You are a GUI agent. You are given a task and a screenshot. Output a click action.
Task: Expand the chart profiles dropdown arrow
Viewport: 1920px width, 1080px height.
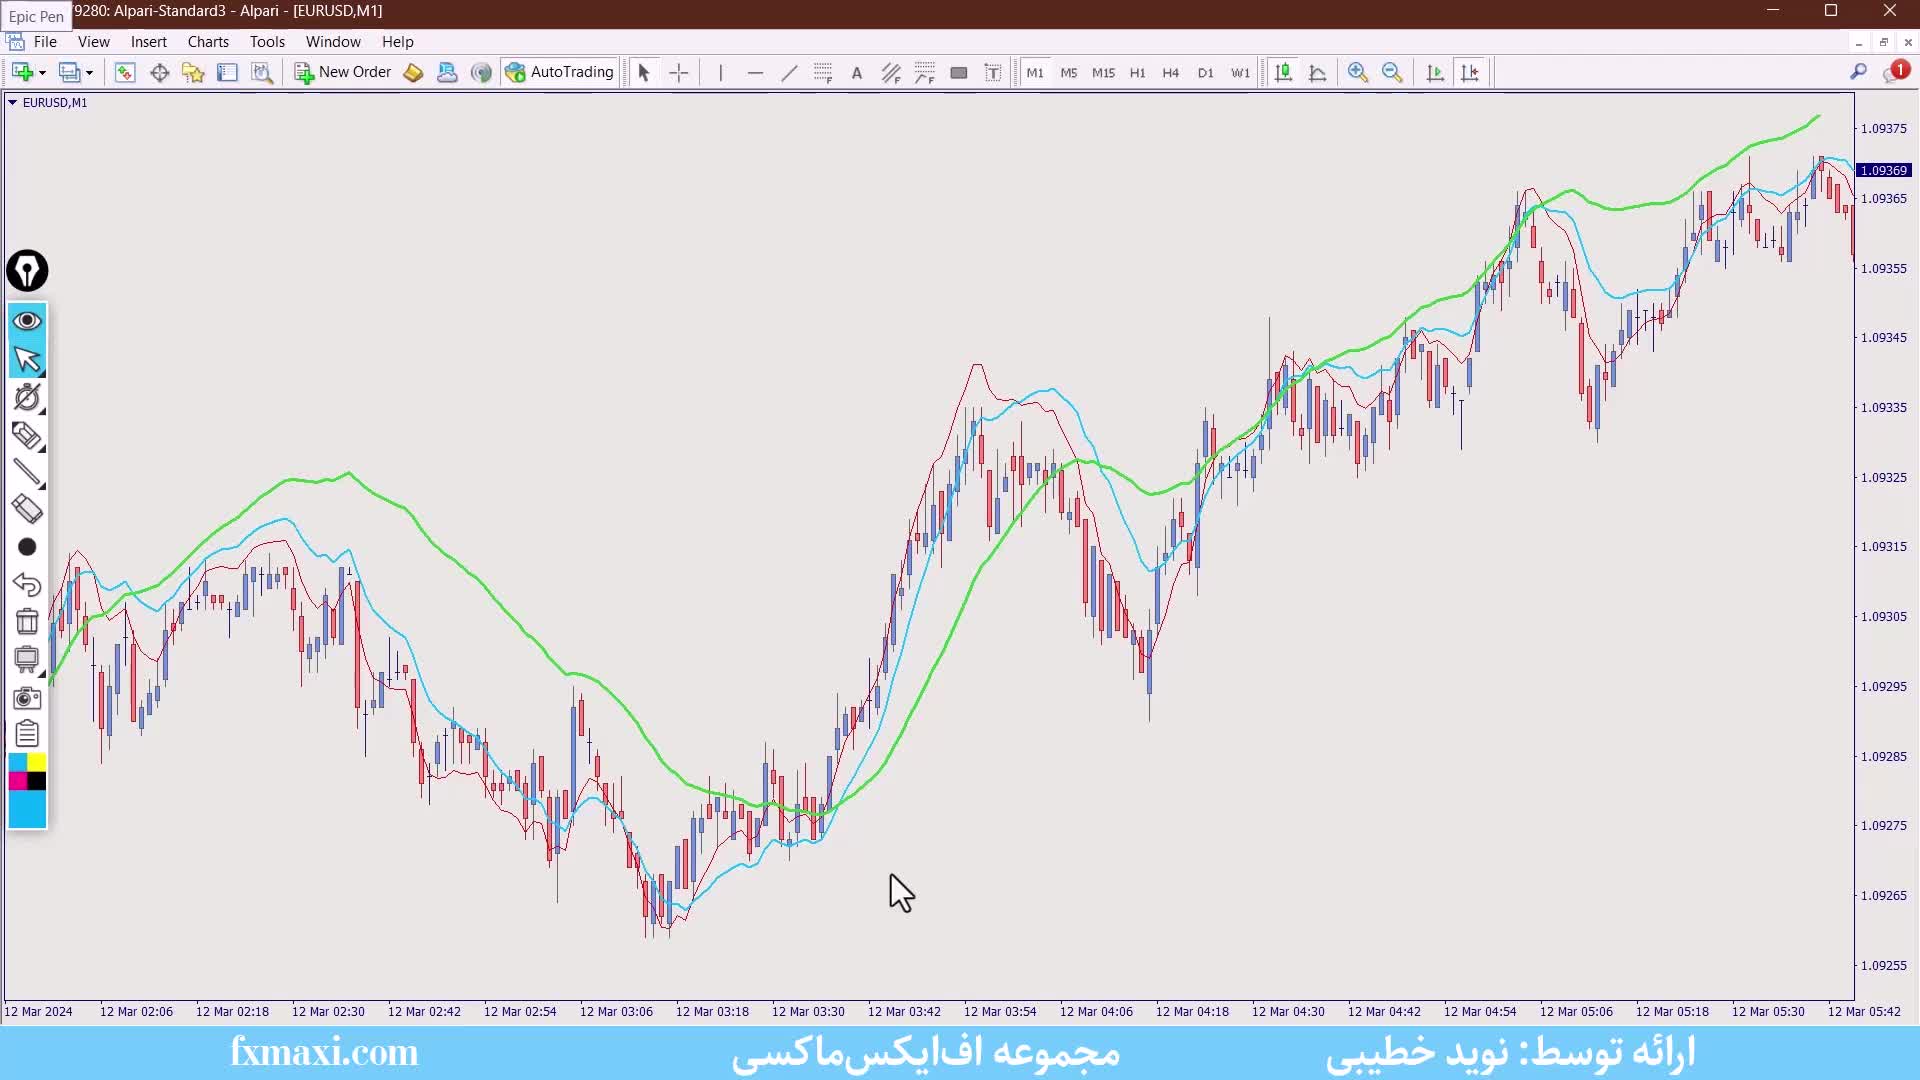point(89,73)
